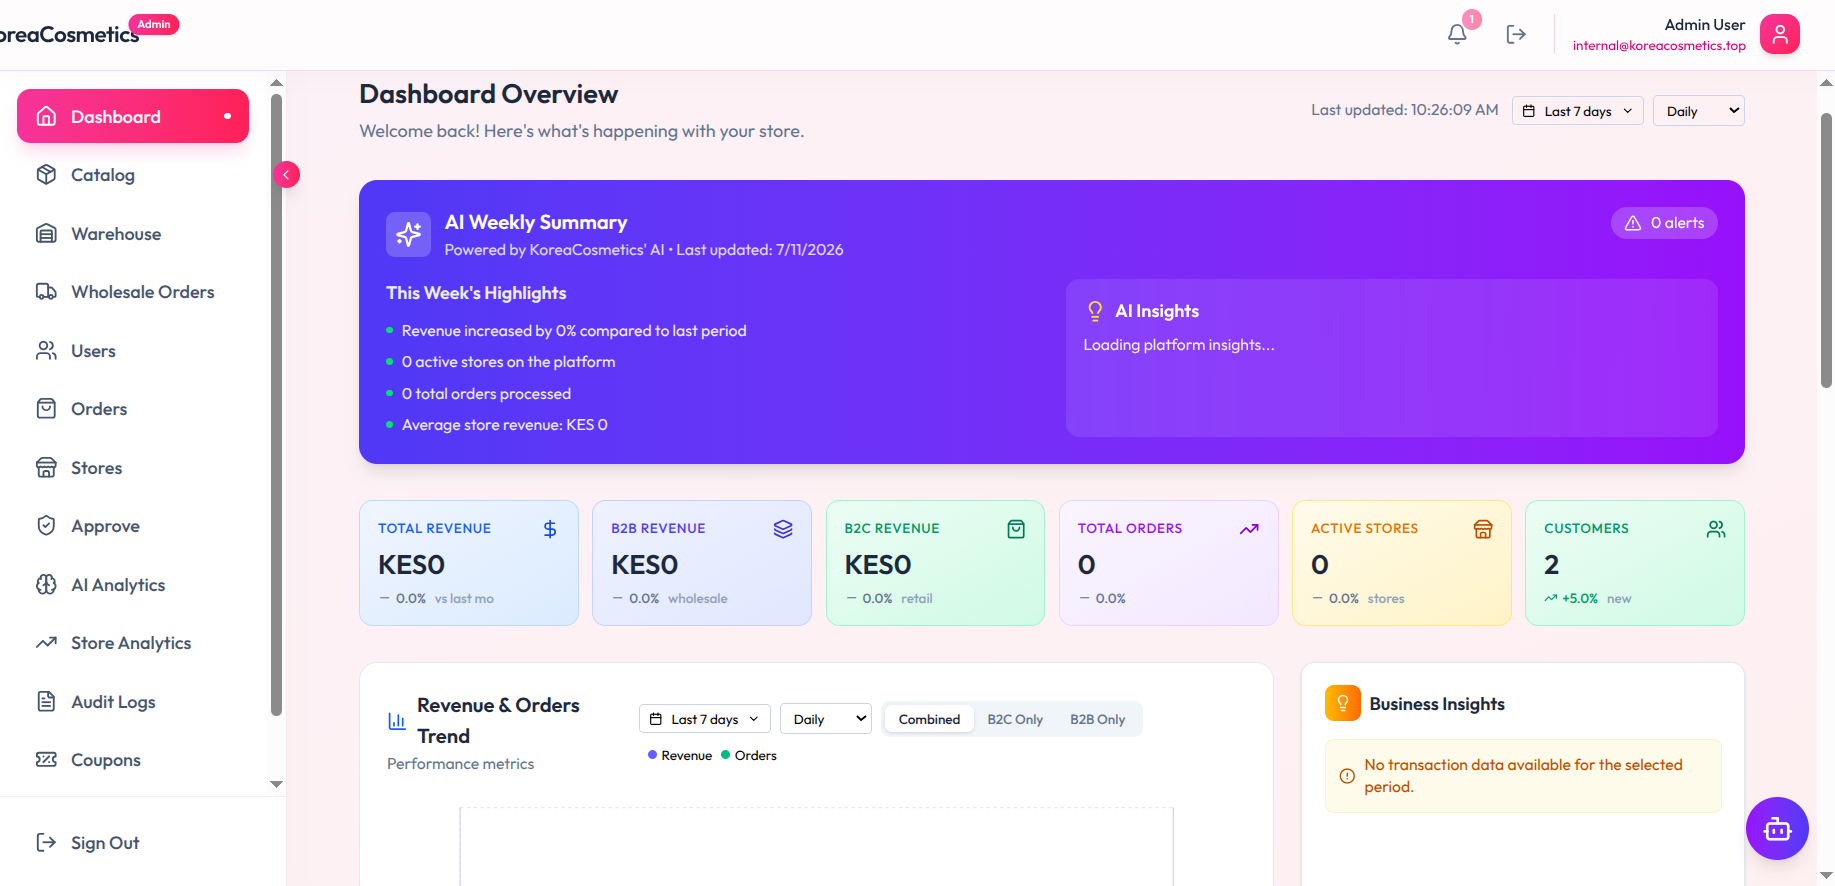Switch chart to B2C Only
The width and height of the screenshot is (1835, 886).
(x=1015, y=719)
